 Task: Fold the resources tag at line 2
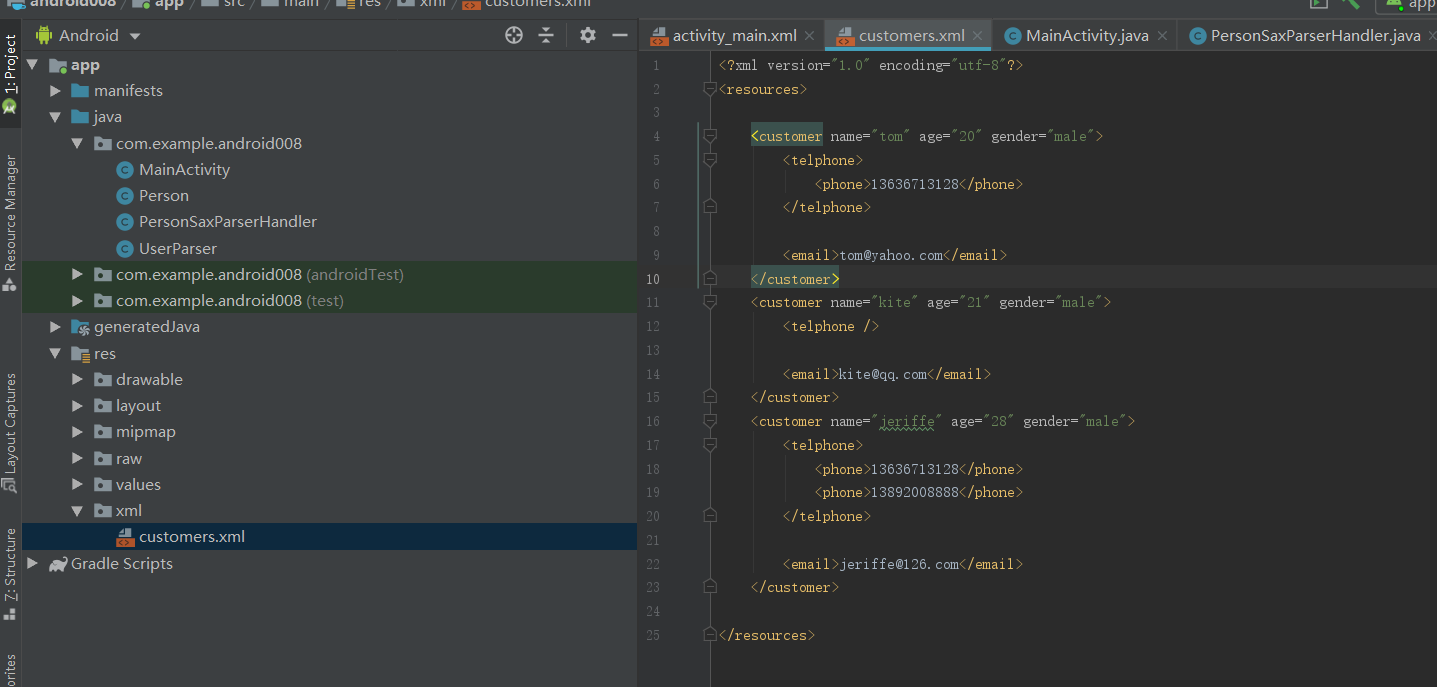pyautogui.click(x=710, y=89)
